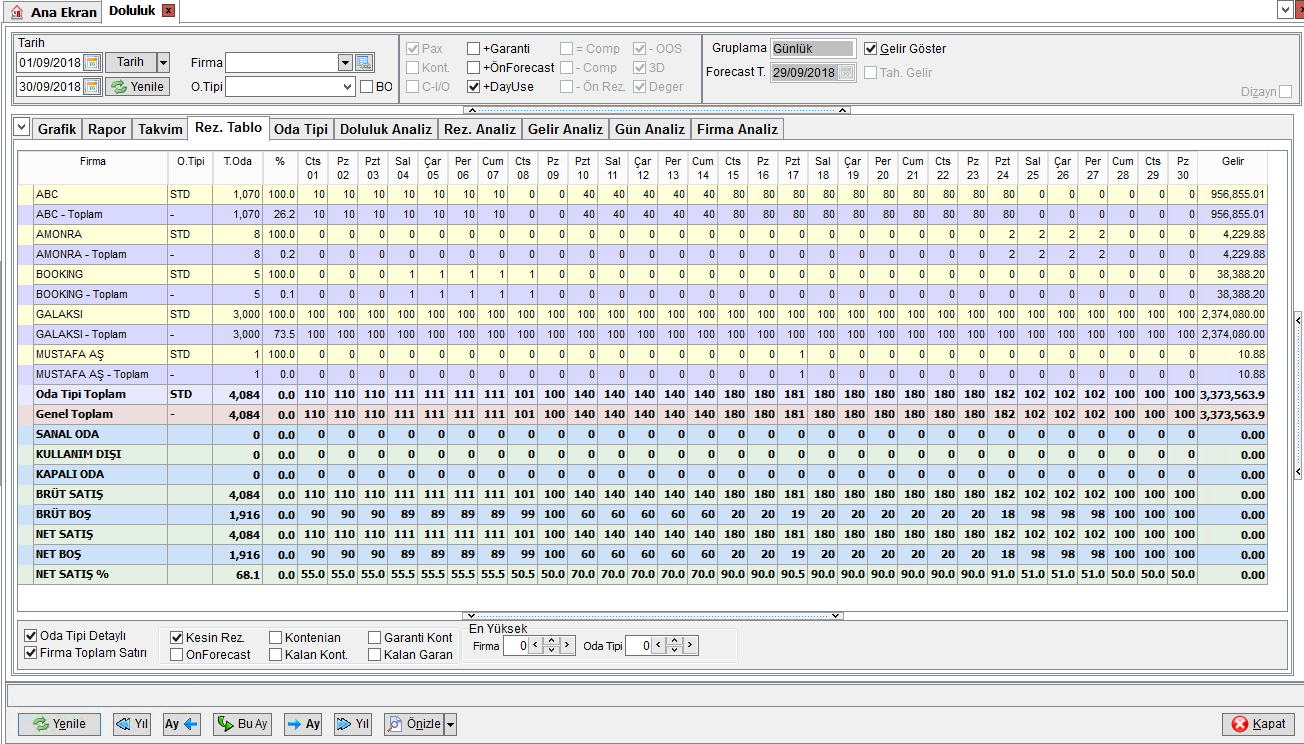Image resolution: width=1304 pixels, height=744 pixels.
Task: Decrease En Yüksek Oda Tipi value left arrow
Action: [x=658, y=645]
